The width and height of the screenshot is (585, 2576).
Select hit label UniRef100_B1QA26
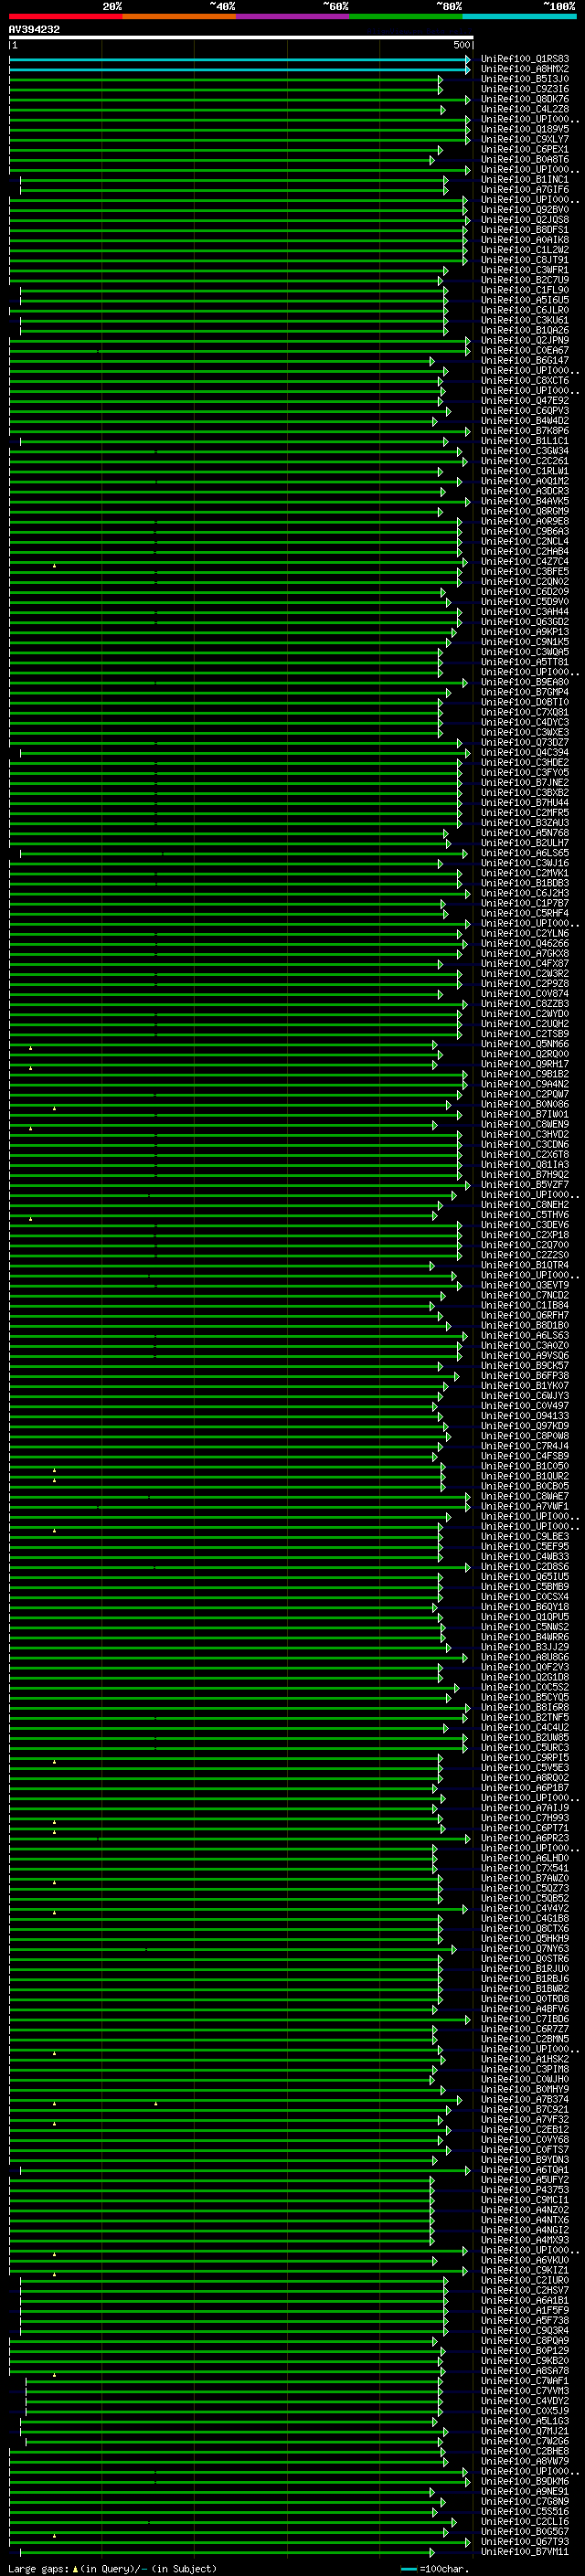pos(525,330)
